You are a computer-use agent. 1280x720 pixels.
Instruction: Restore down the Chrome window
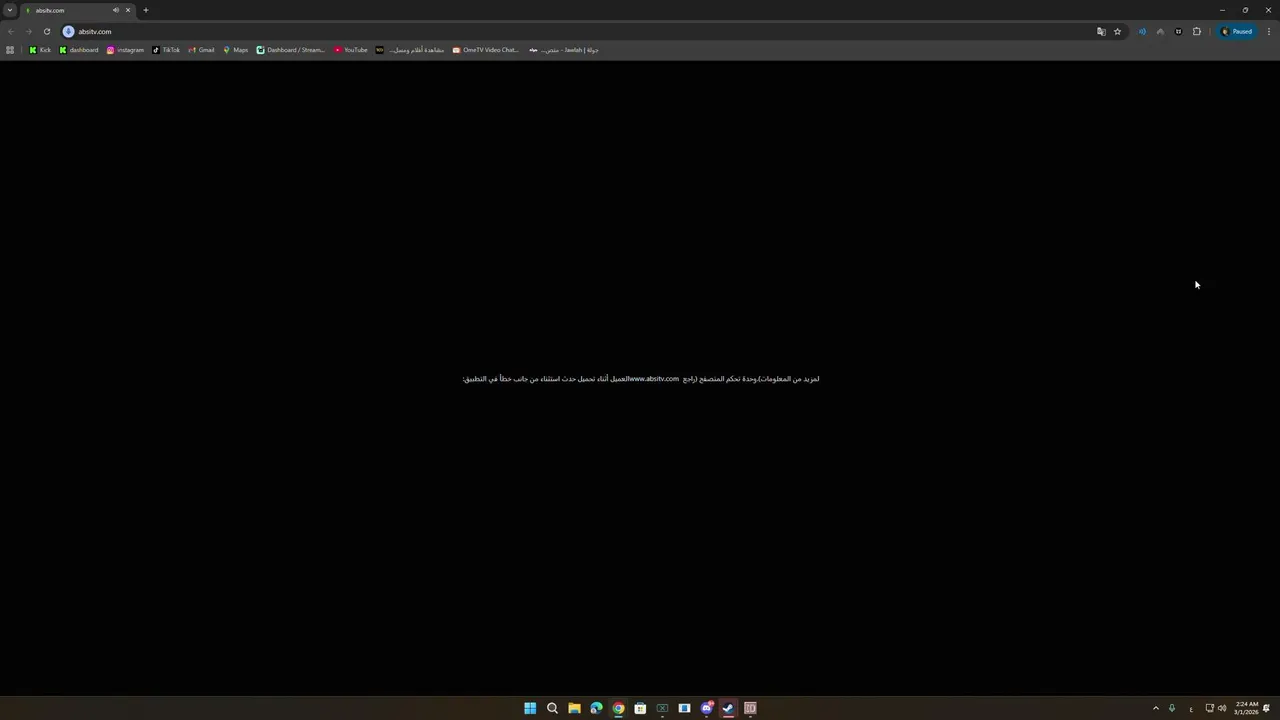pyautogui.click(x=1245, y=10)
